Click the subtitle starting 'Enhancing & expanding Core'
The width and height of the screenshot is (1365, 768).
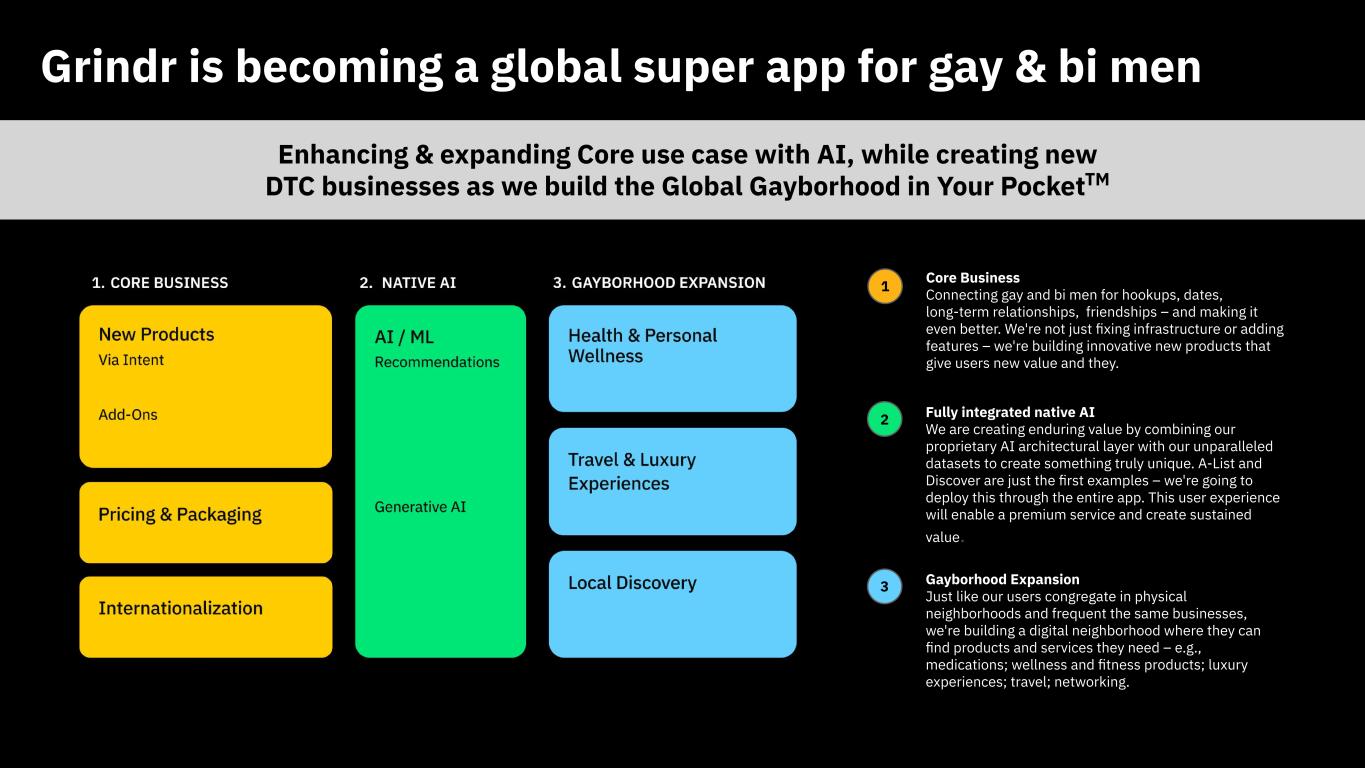(x=688, y=170)
